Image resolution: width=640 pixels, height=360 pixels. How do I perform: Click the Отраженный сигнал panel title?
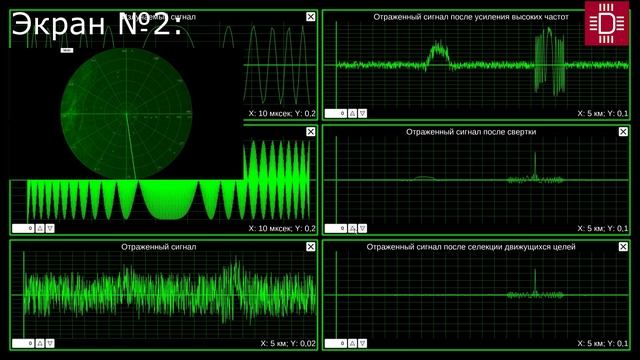click(x=159, y=247)
